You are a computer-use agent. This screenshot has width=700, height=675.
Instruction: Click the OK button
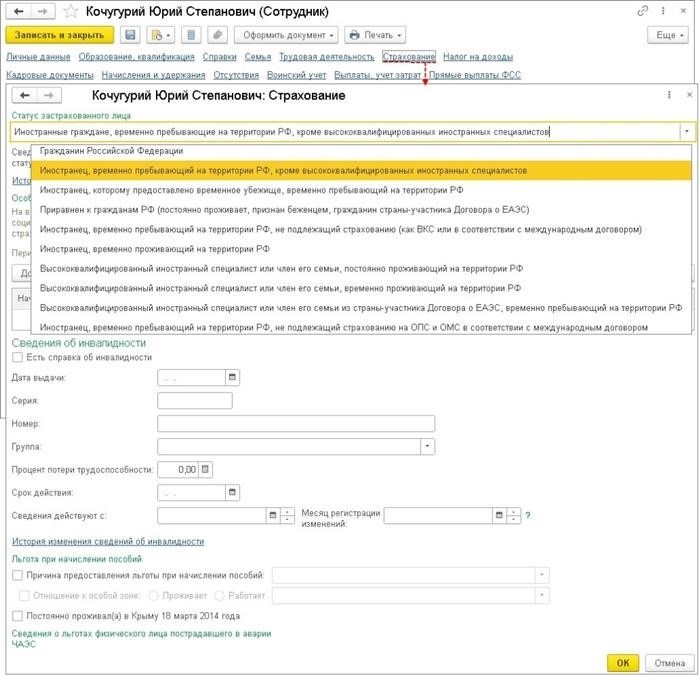pyautogui.click(x=623, y=663)
